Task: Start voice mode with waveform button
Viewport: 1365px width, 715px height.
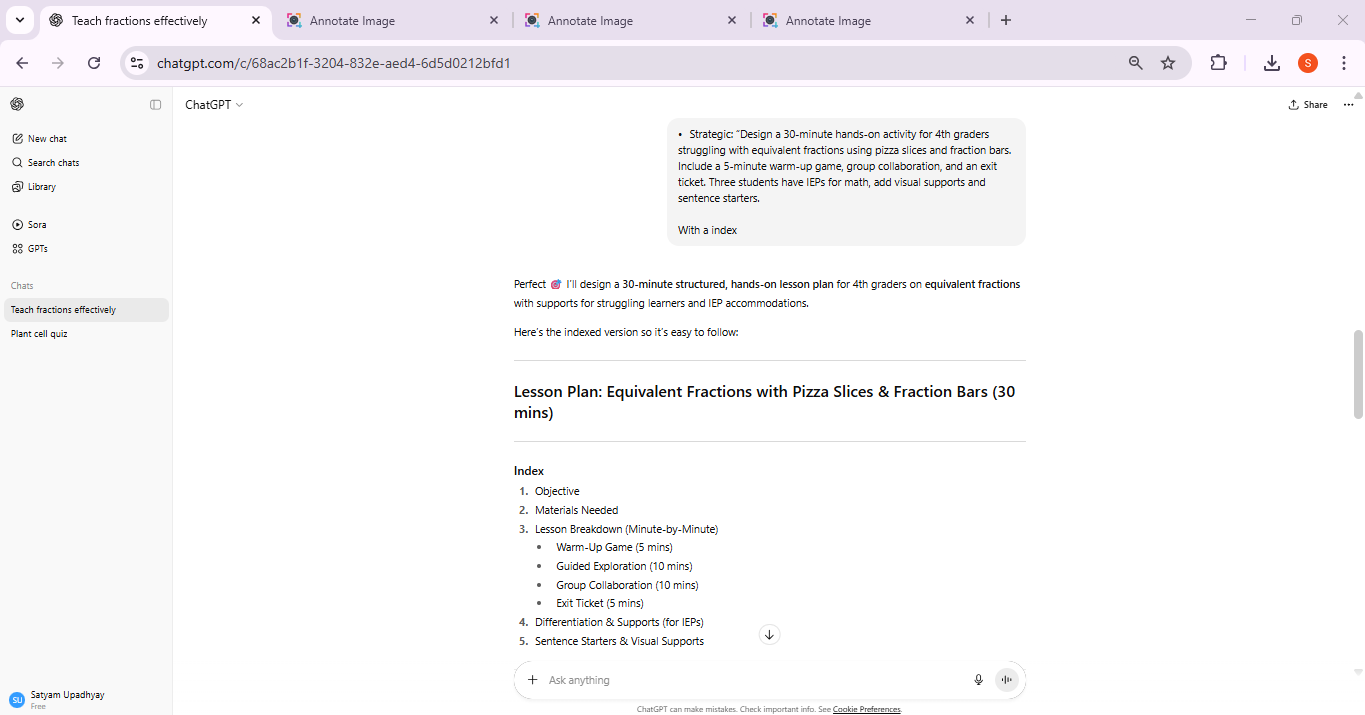Action: [1007, 680]
